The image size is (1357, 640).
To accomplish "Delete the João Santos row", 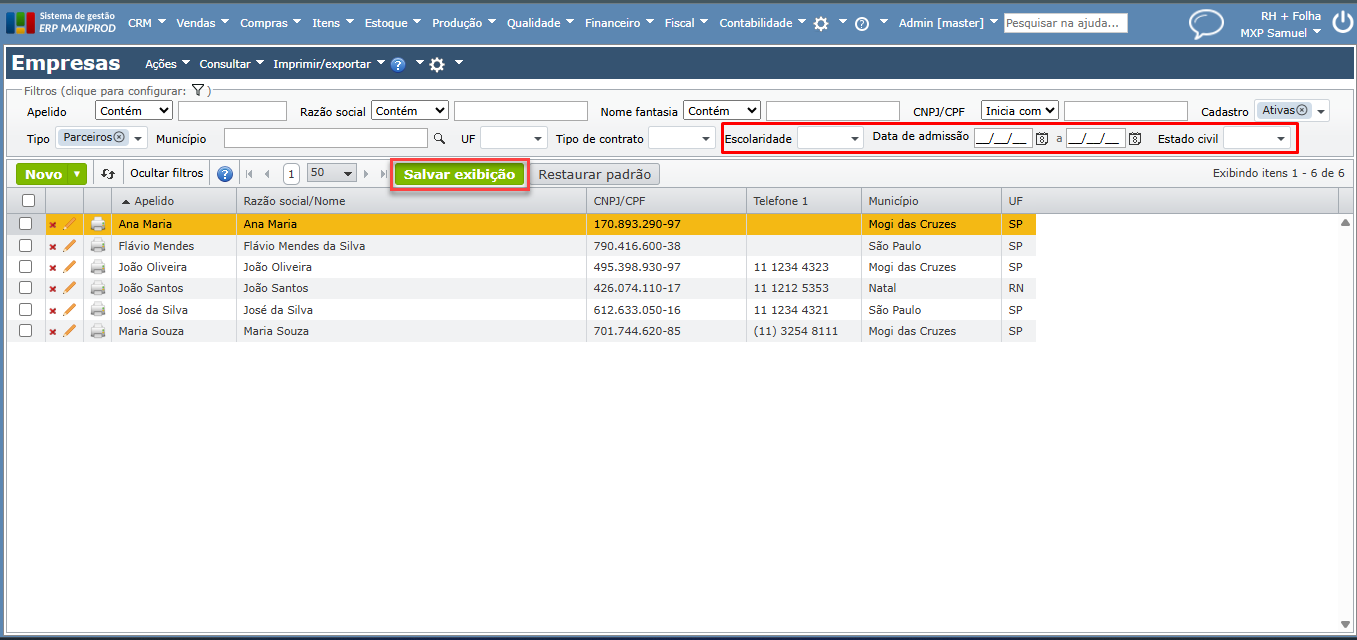I will 53,289.
